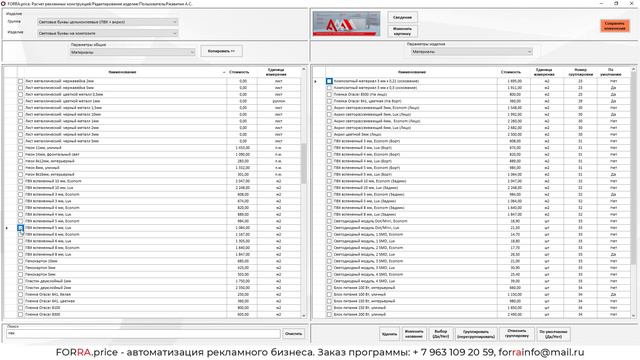Click the left table scroll down arrow
The height and width of the screenshot is (360, 640).
pyautogui.click(x=303, y=316)
